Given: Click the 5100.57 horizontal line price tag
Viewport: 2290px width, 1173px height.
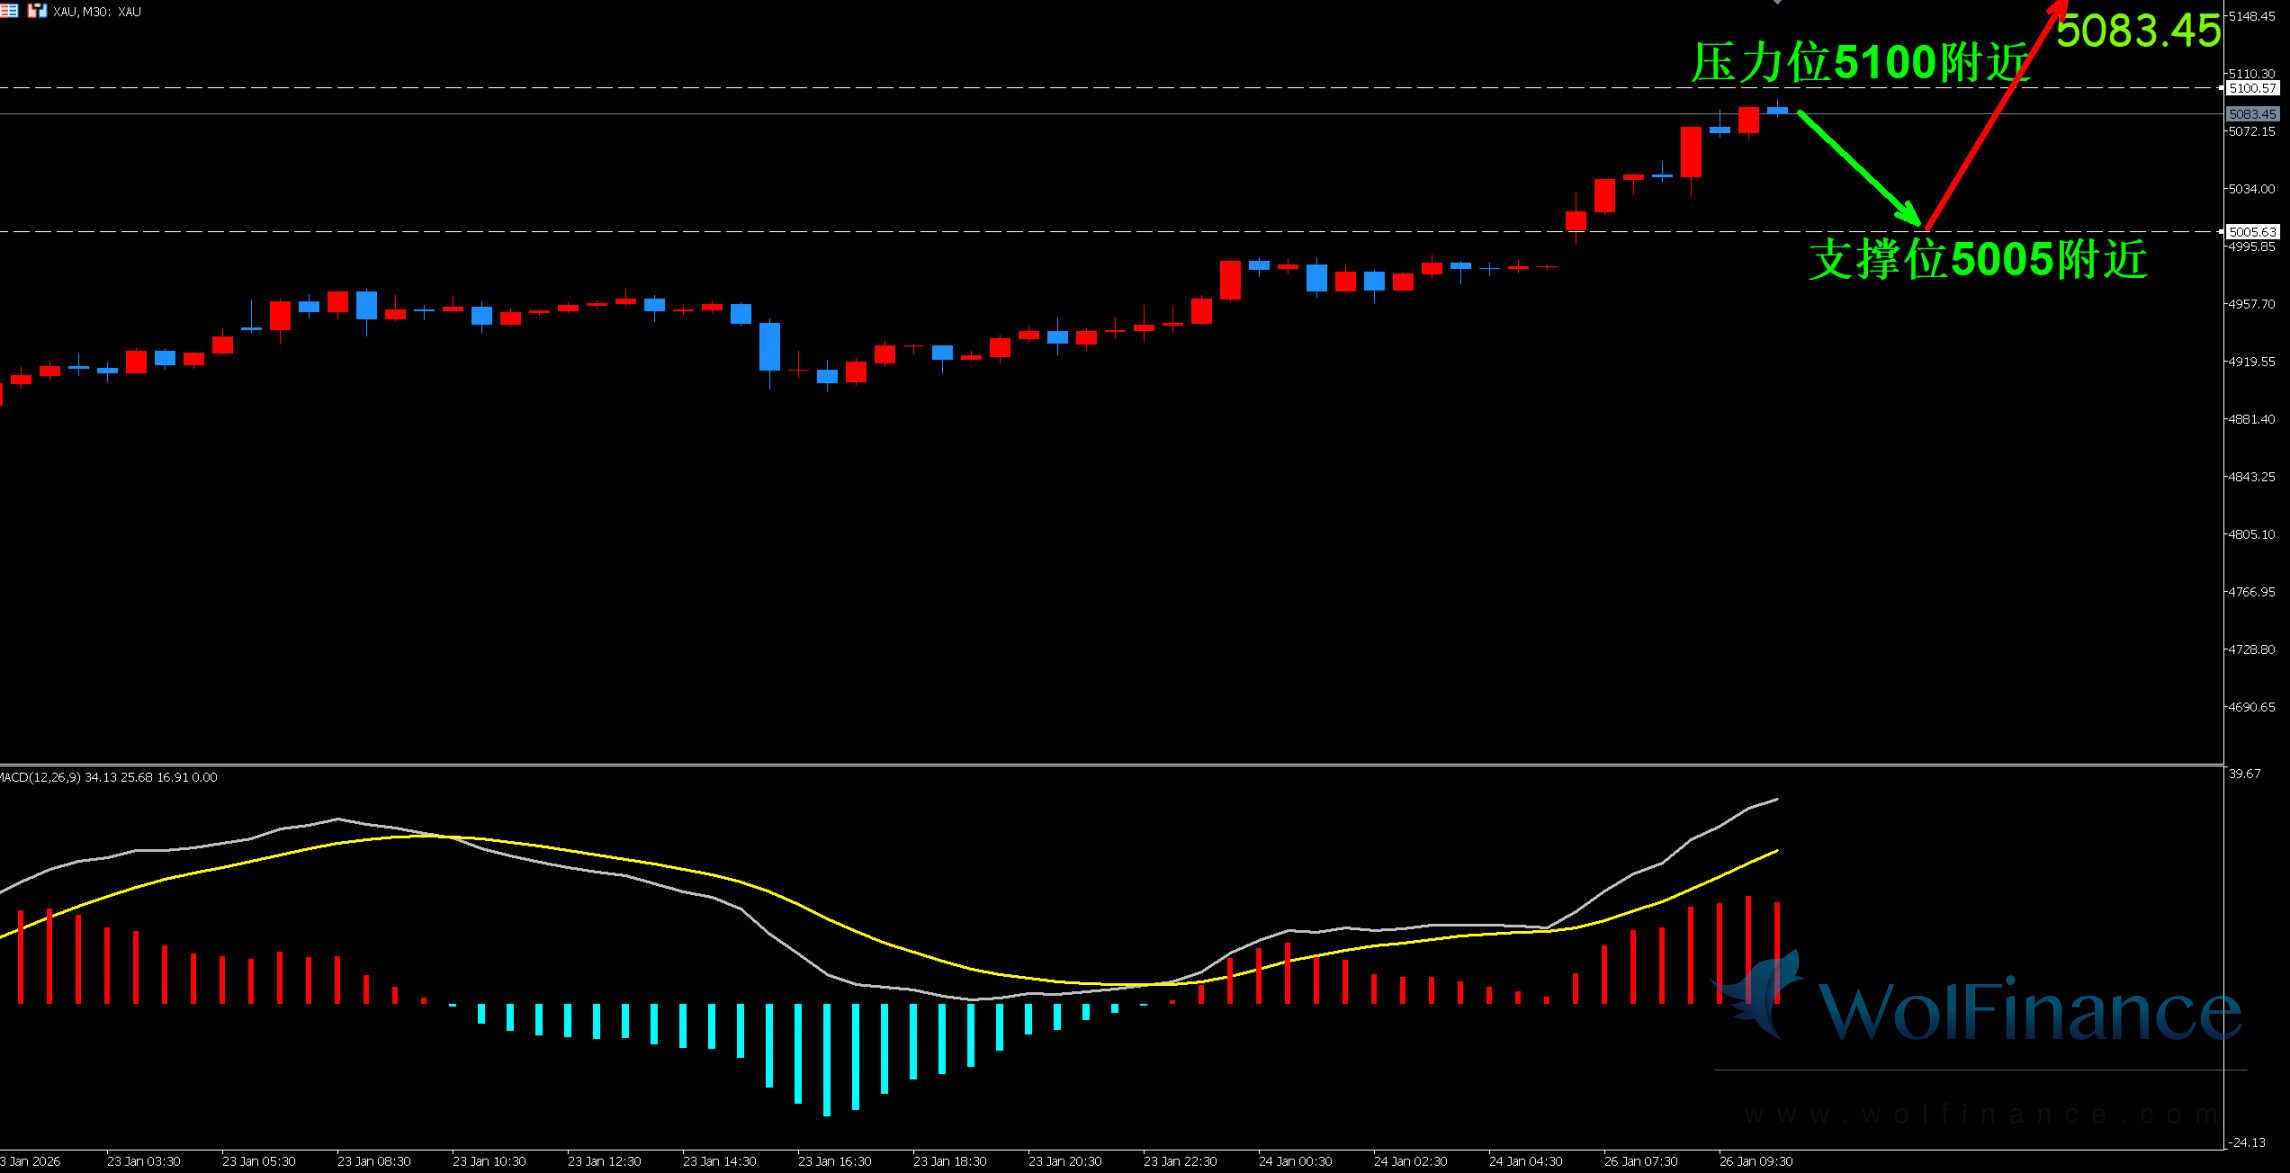Looking at the screenshot, I should pos(2251,88).
